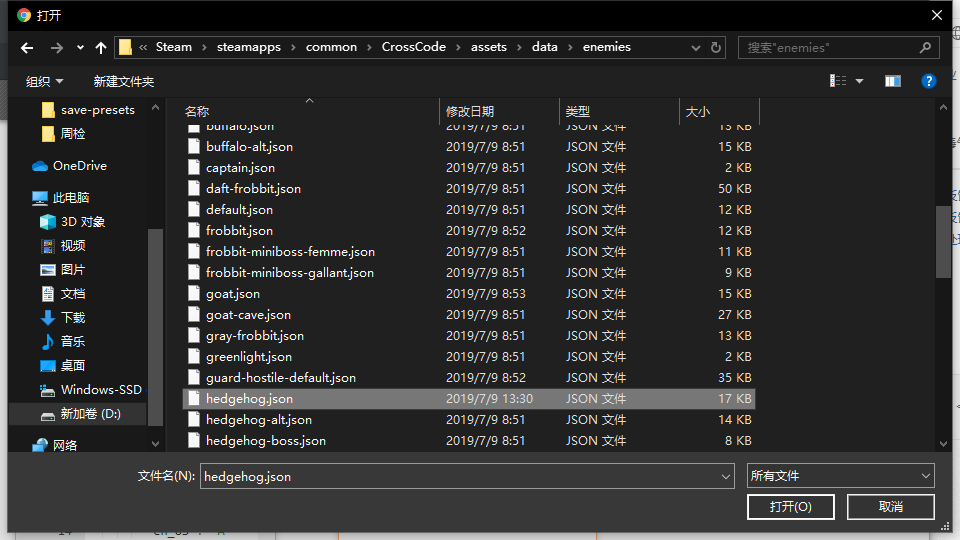Open 桌面 folder in sidebar
960x540 pixels.
[x=62, y=366]
